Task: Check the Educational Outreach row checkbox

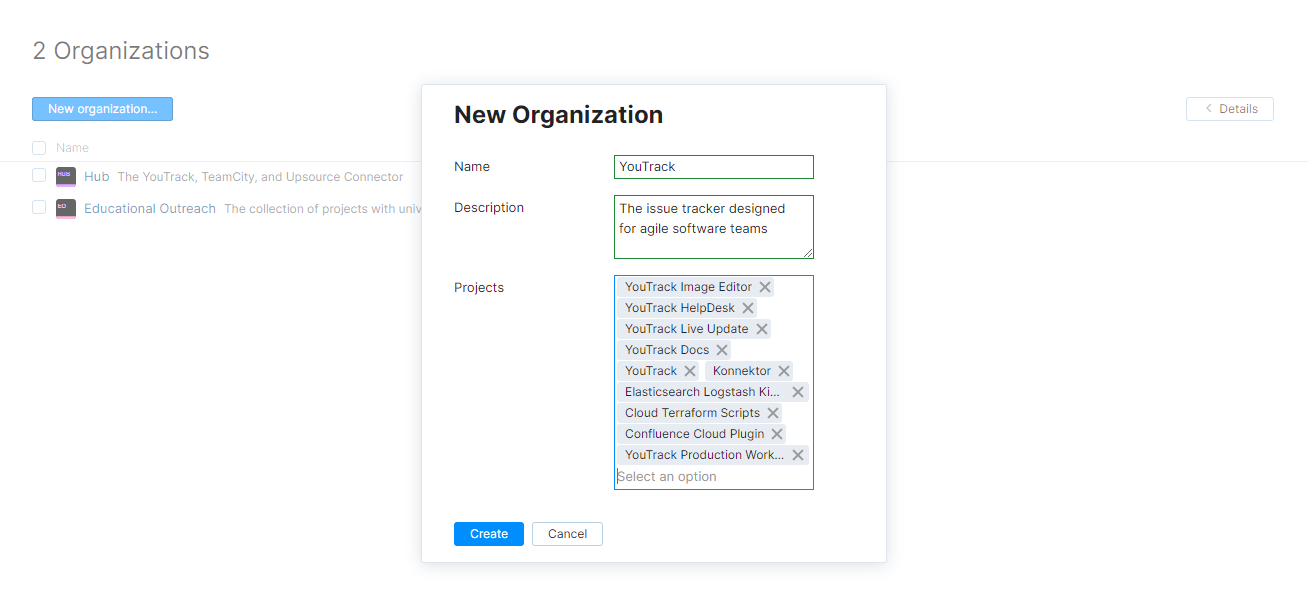Action: pyautogui.click(x=38, y=208)
